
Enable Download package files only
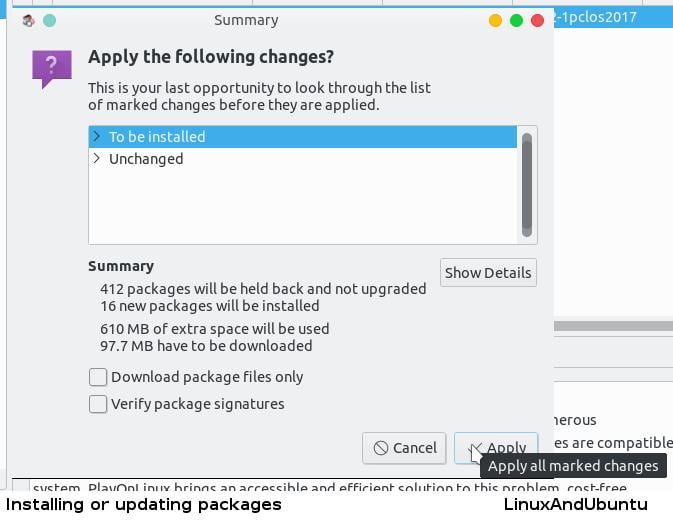coord(98,377)
